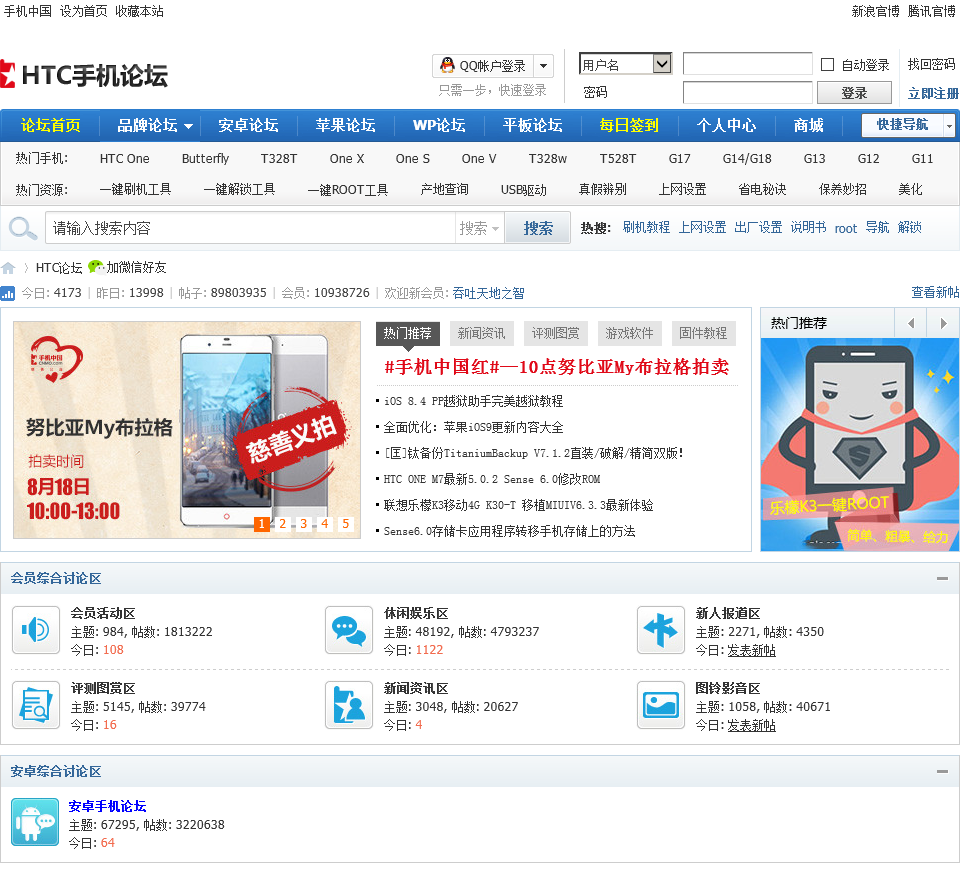
Task: Go to banner slide 5
Action: tap(345, 524)
